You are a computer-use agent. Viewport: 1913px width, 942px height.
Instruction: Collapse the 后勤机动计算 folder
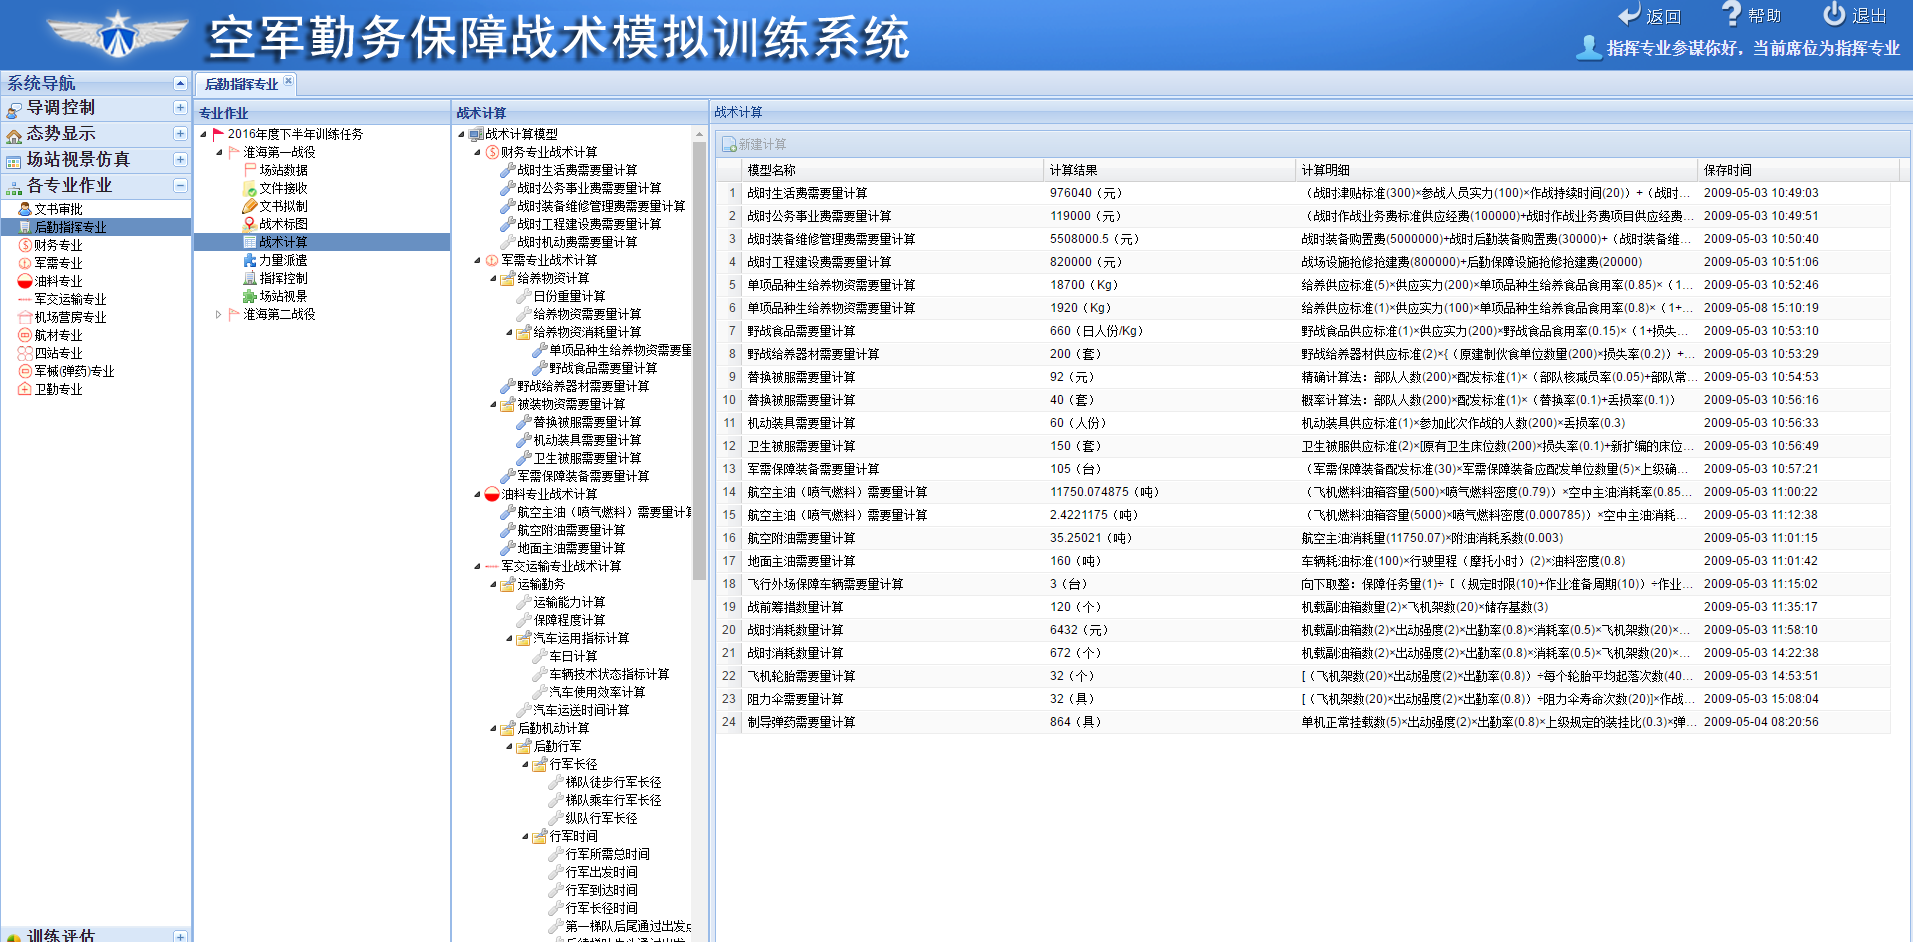coord(493,728)
